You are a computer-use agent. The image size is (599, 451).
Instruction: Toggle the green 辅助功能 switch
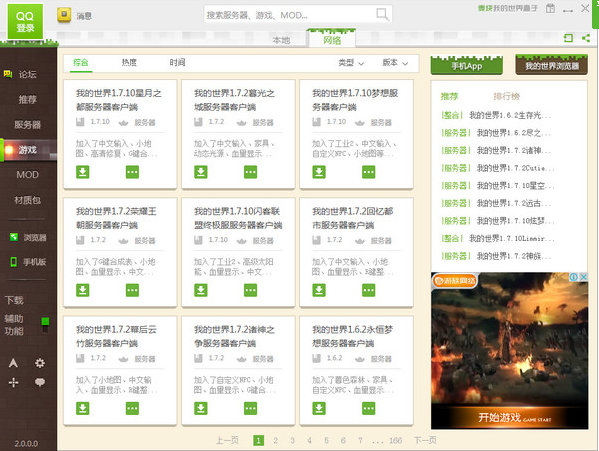45,325
